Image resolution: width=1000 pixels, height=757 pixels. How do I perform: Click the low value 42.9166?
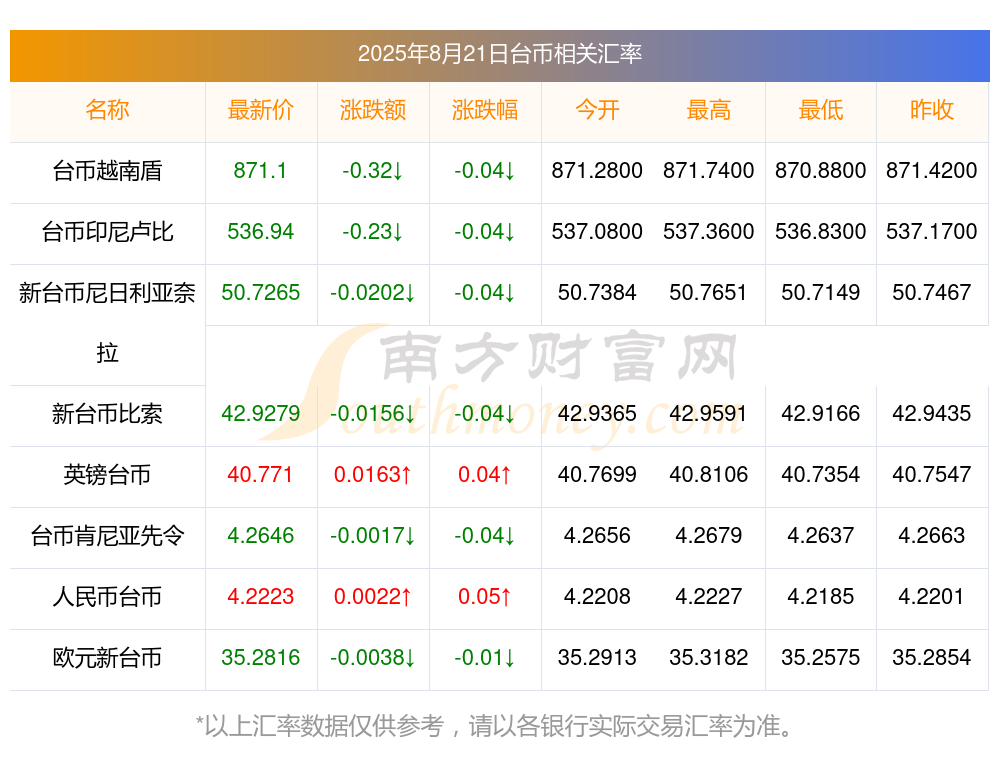[x=821, y=414]
